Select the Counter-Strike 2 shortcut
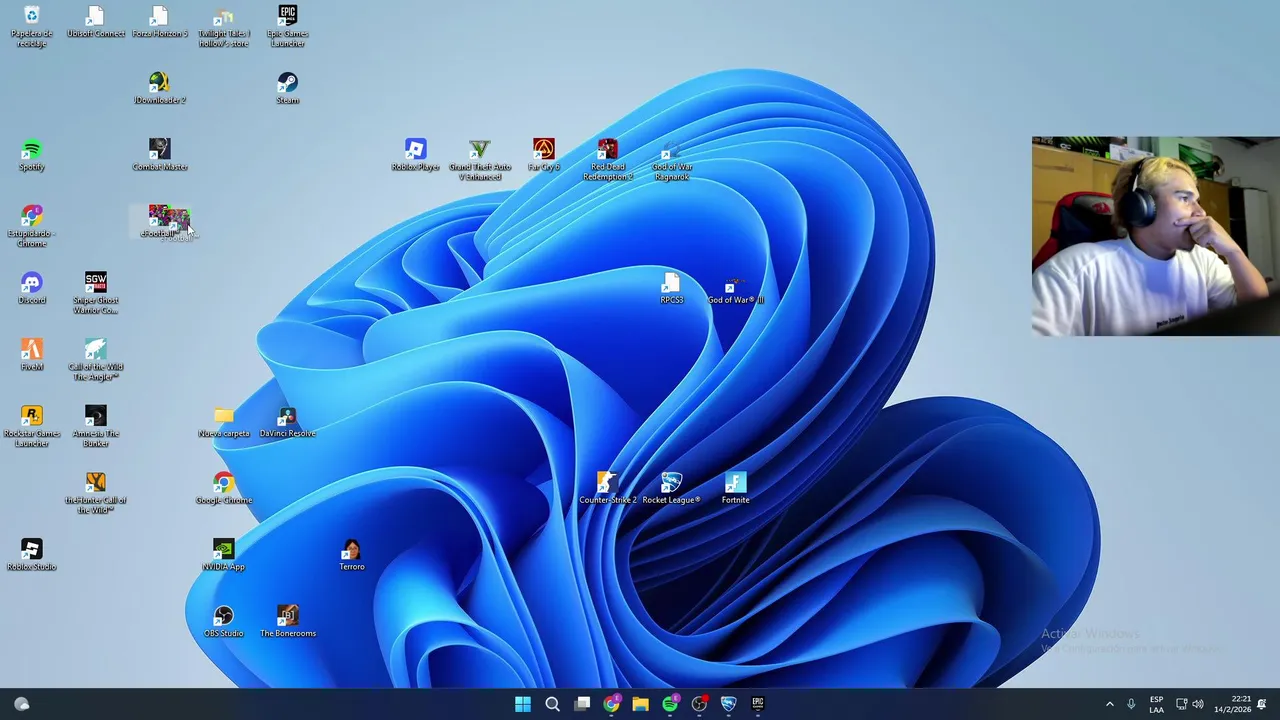This screenshot has width=1280, height=720. (607, 488)
